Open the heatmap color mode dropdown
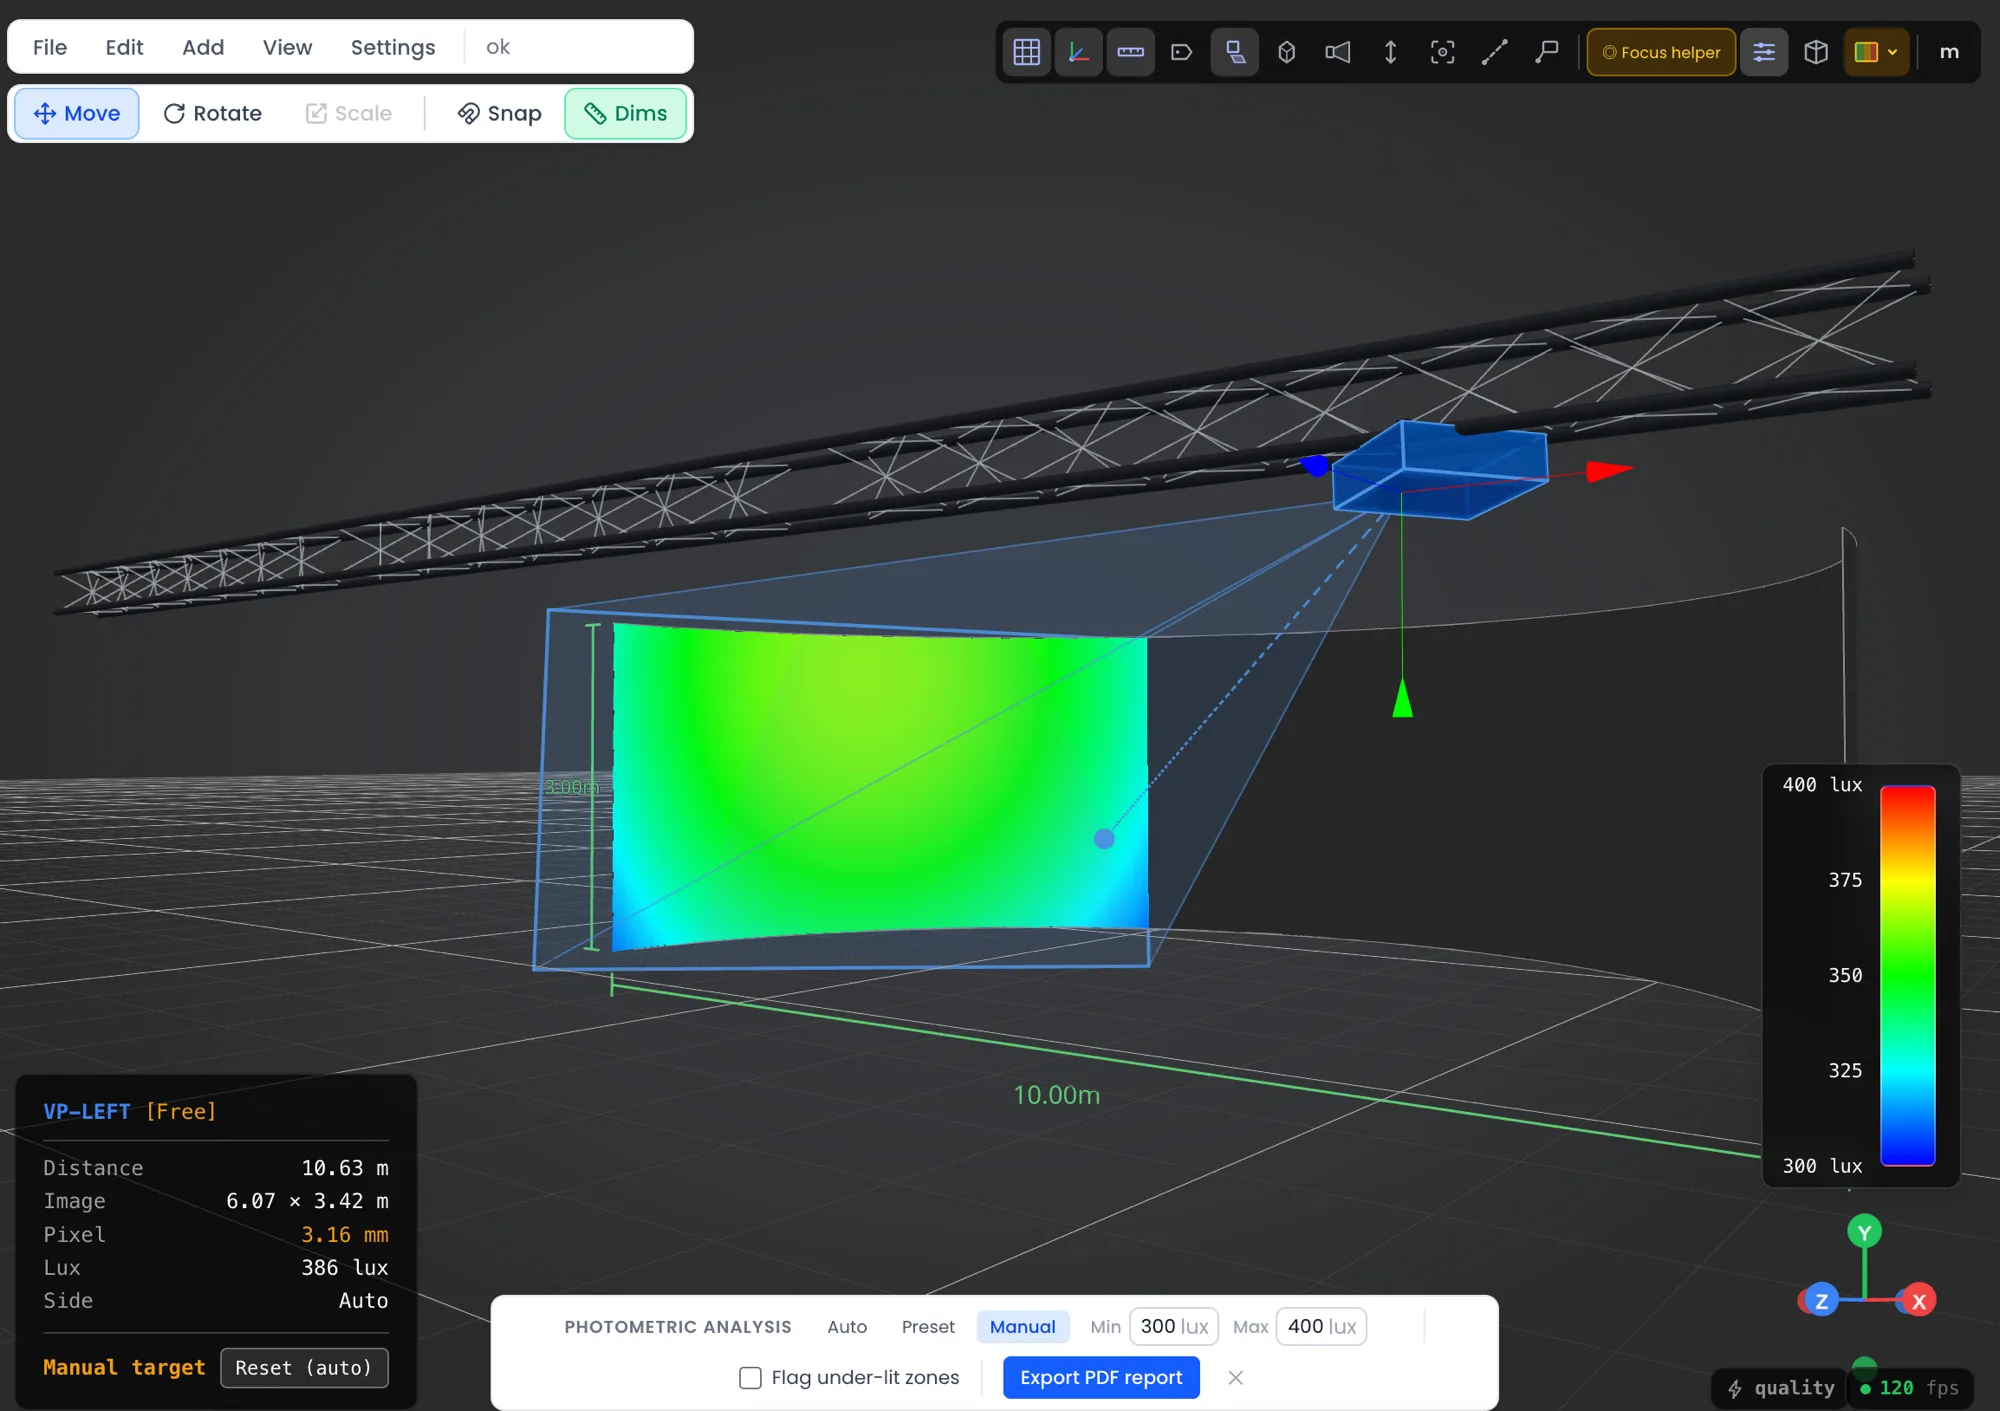Screen dimensions: 2000x1411 click(1876, 52)
